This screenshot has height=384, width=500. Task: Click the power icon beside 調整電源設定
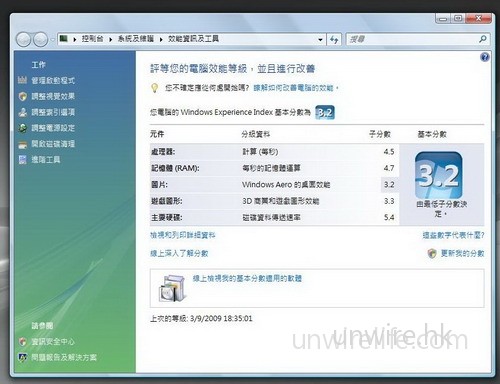coord(22,128)
